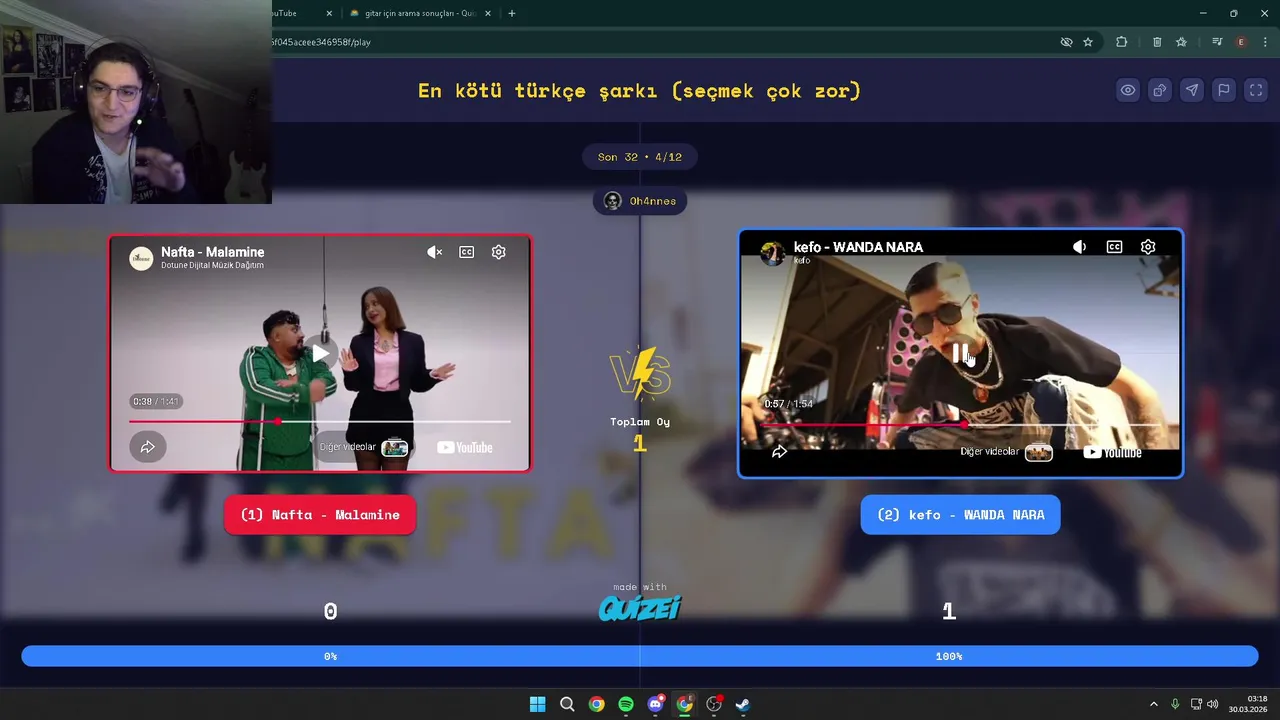Open Diğer videolar on Nafta video
This screenshot has width=1280, height=720.
pyautogui.click(x=364, y=447)
